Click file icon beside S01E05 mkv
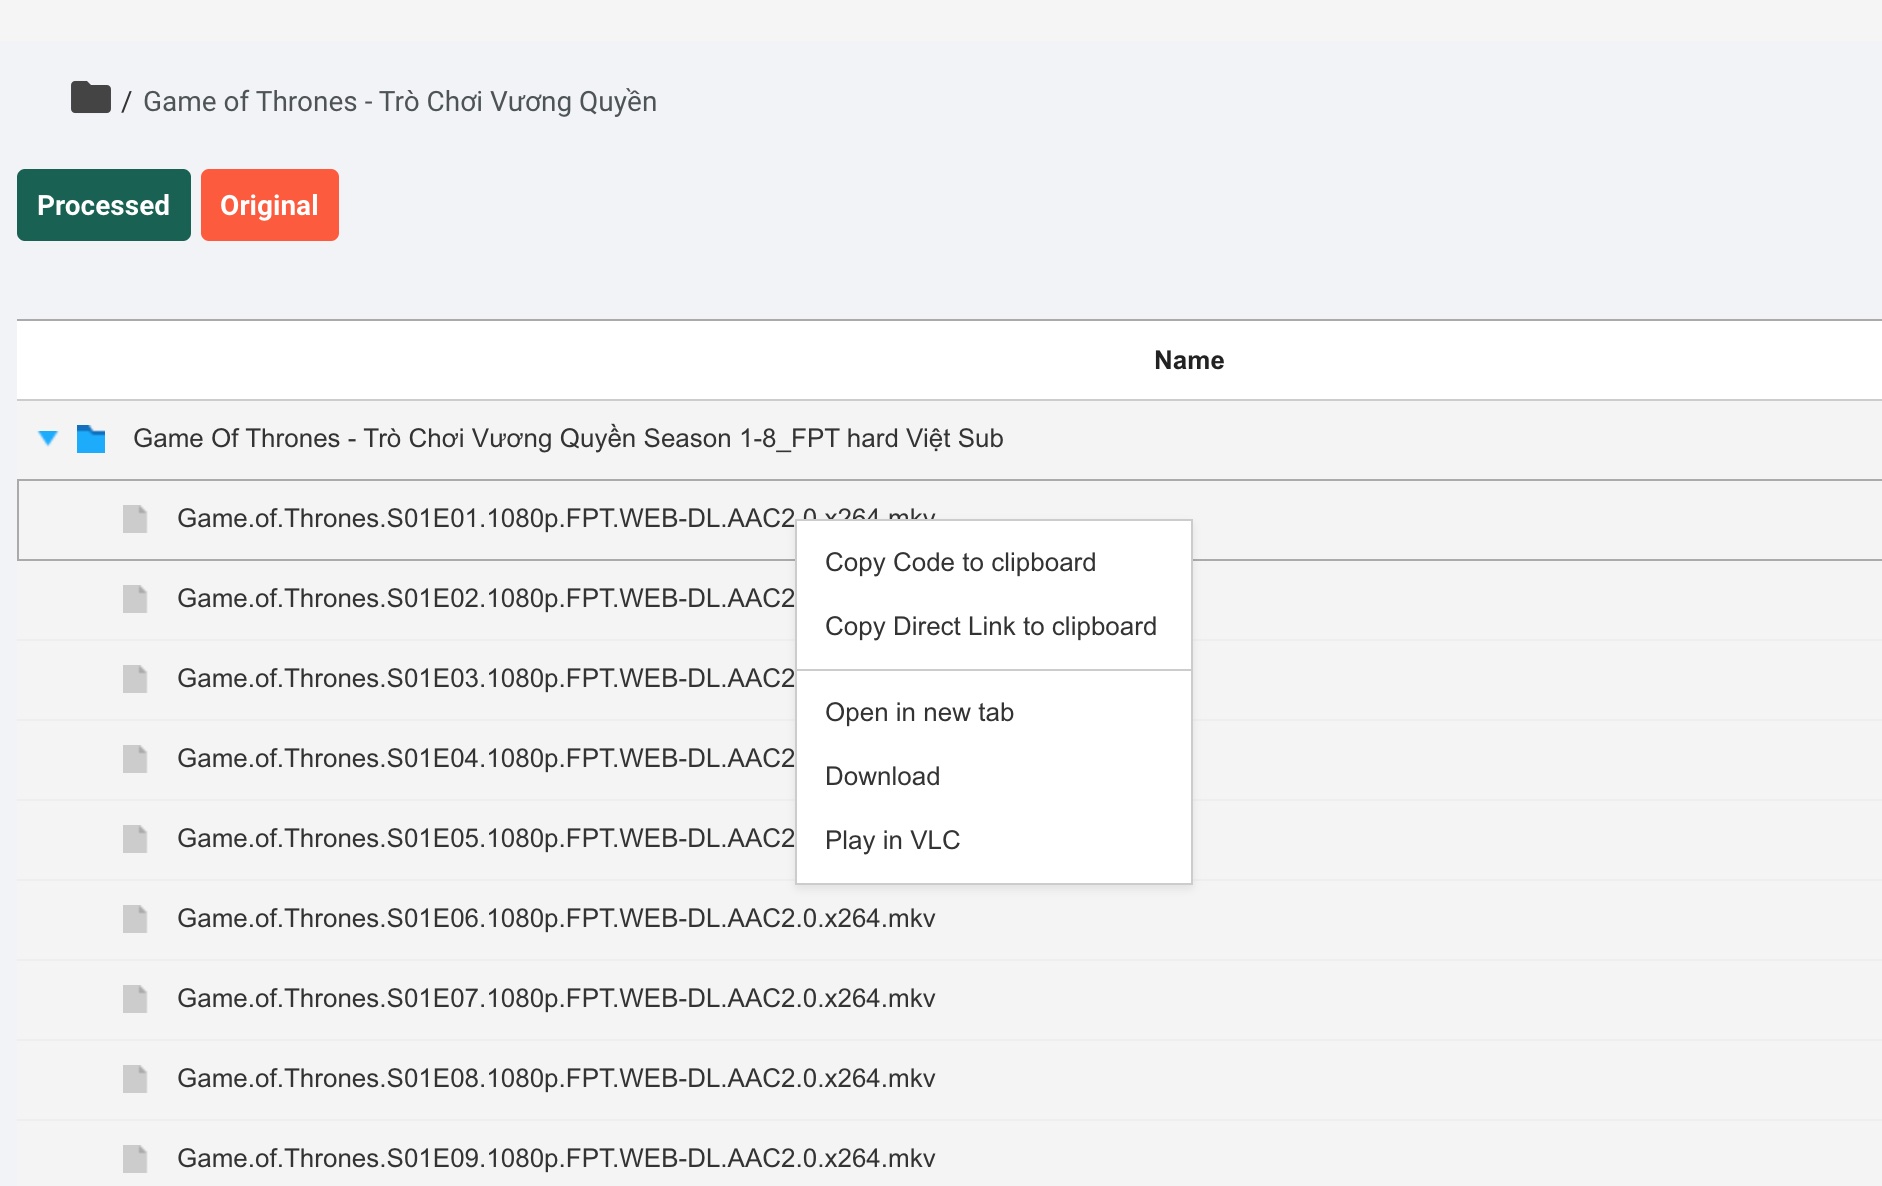The width and height of the screenshot is (1882, 1186). click(x=135, y=839)
